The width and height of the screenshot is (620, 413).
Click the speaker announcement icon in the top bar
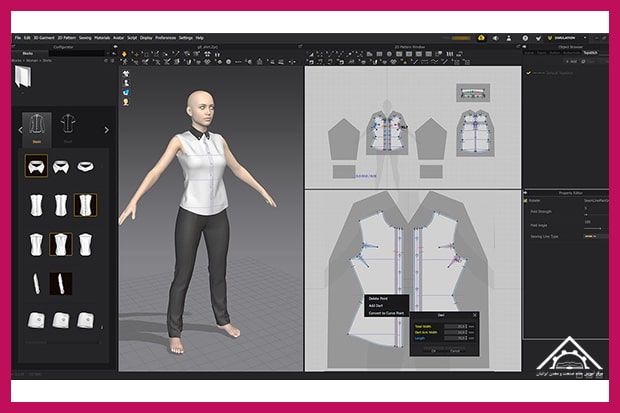(495, 38)
